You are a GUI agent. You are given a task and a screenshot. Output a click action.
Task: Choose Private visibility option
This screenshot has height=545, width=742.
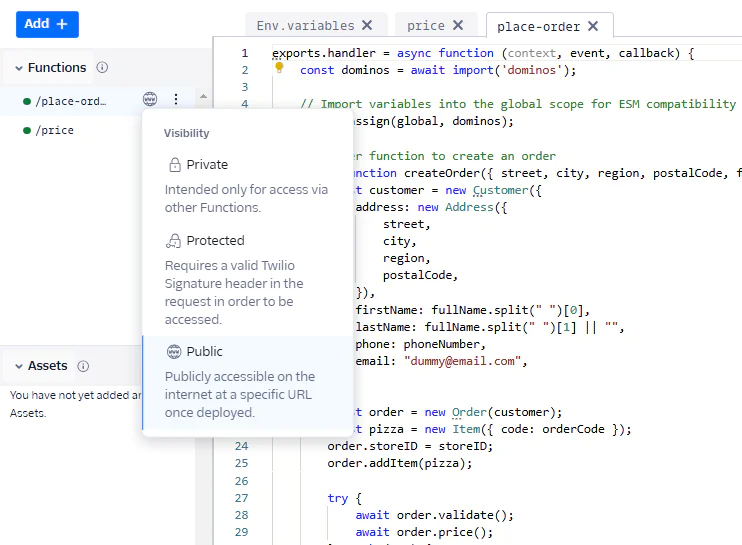pyautogui.click(x=247, y=185)
